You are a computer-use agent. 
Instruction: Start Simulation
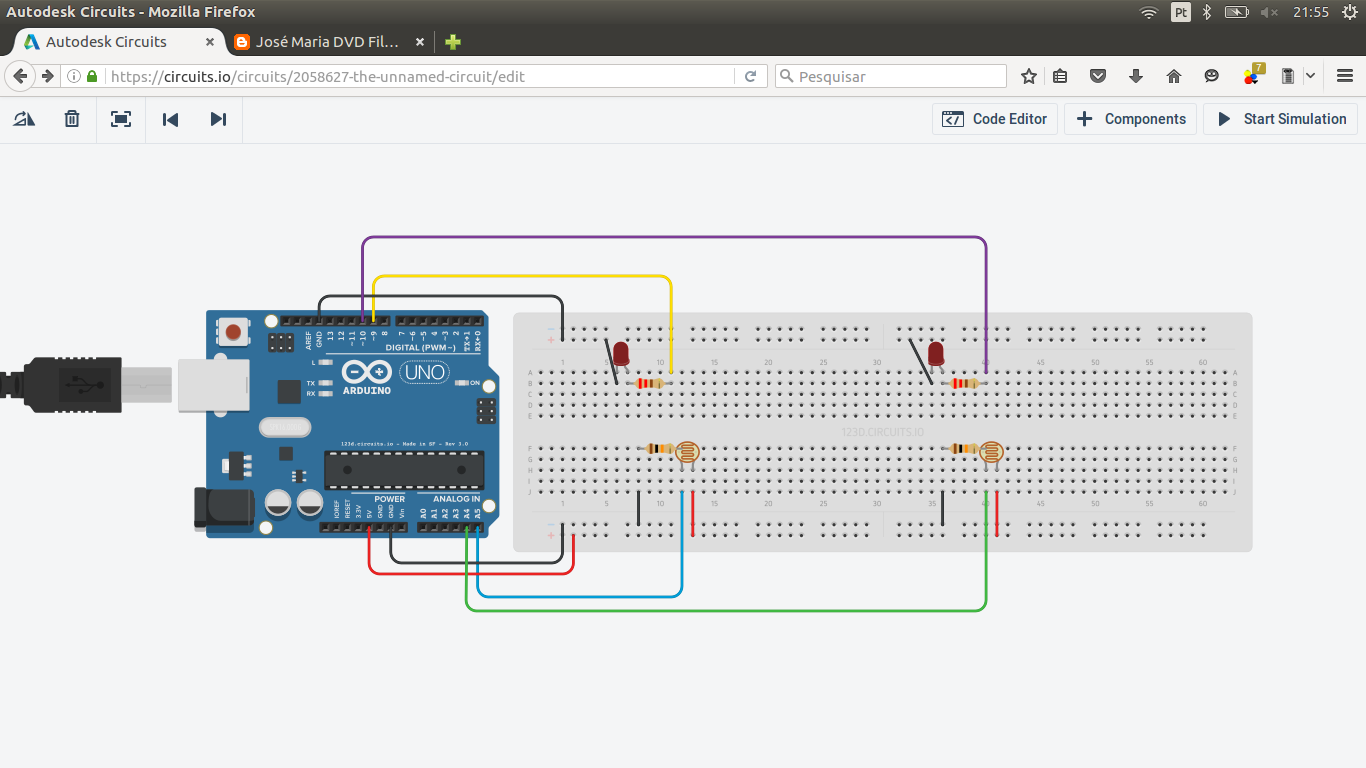click(1281, 119)
